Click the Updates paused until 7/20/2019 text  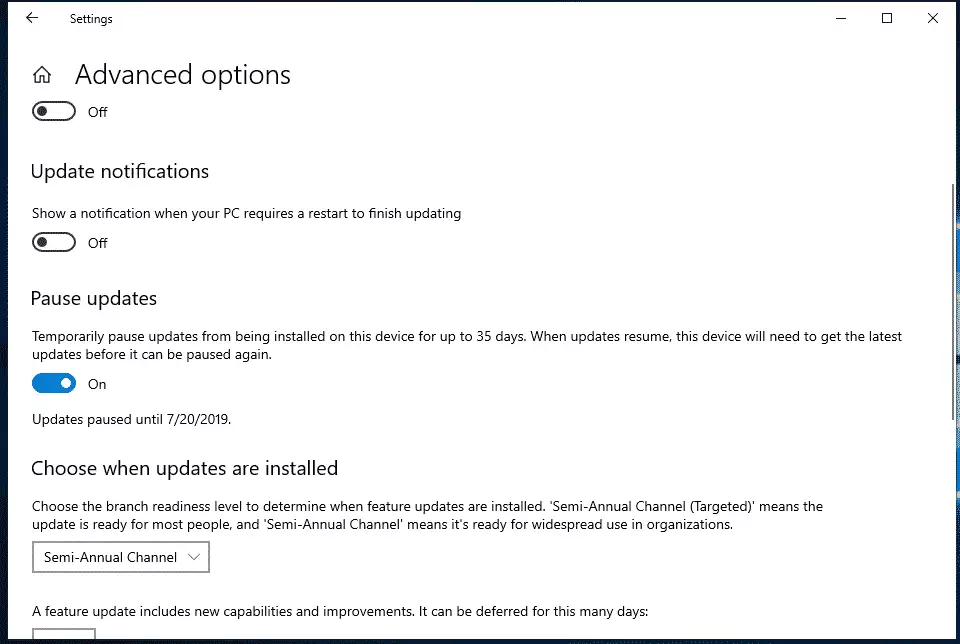coord(132,419)
